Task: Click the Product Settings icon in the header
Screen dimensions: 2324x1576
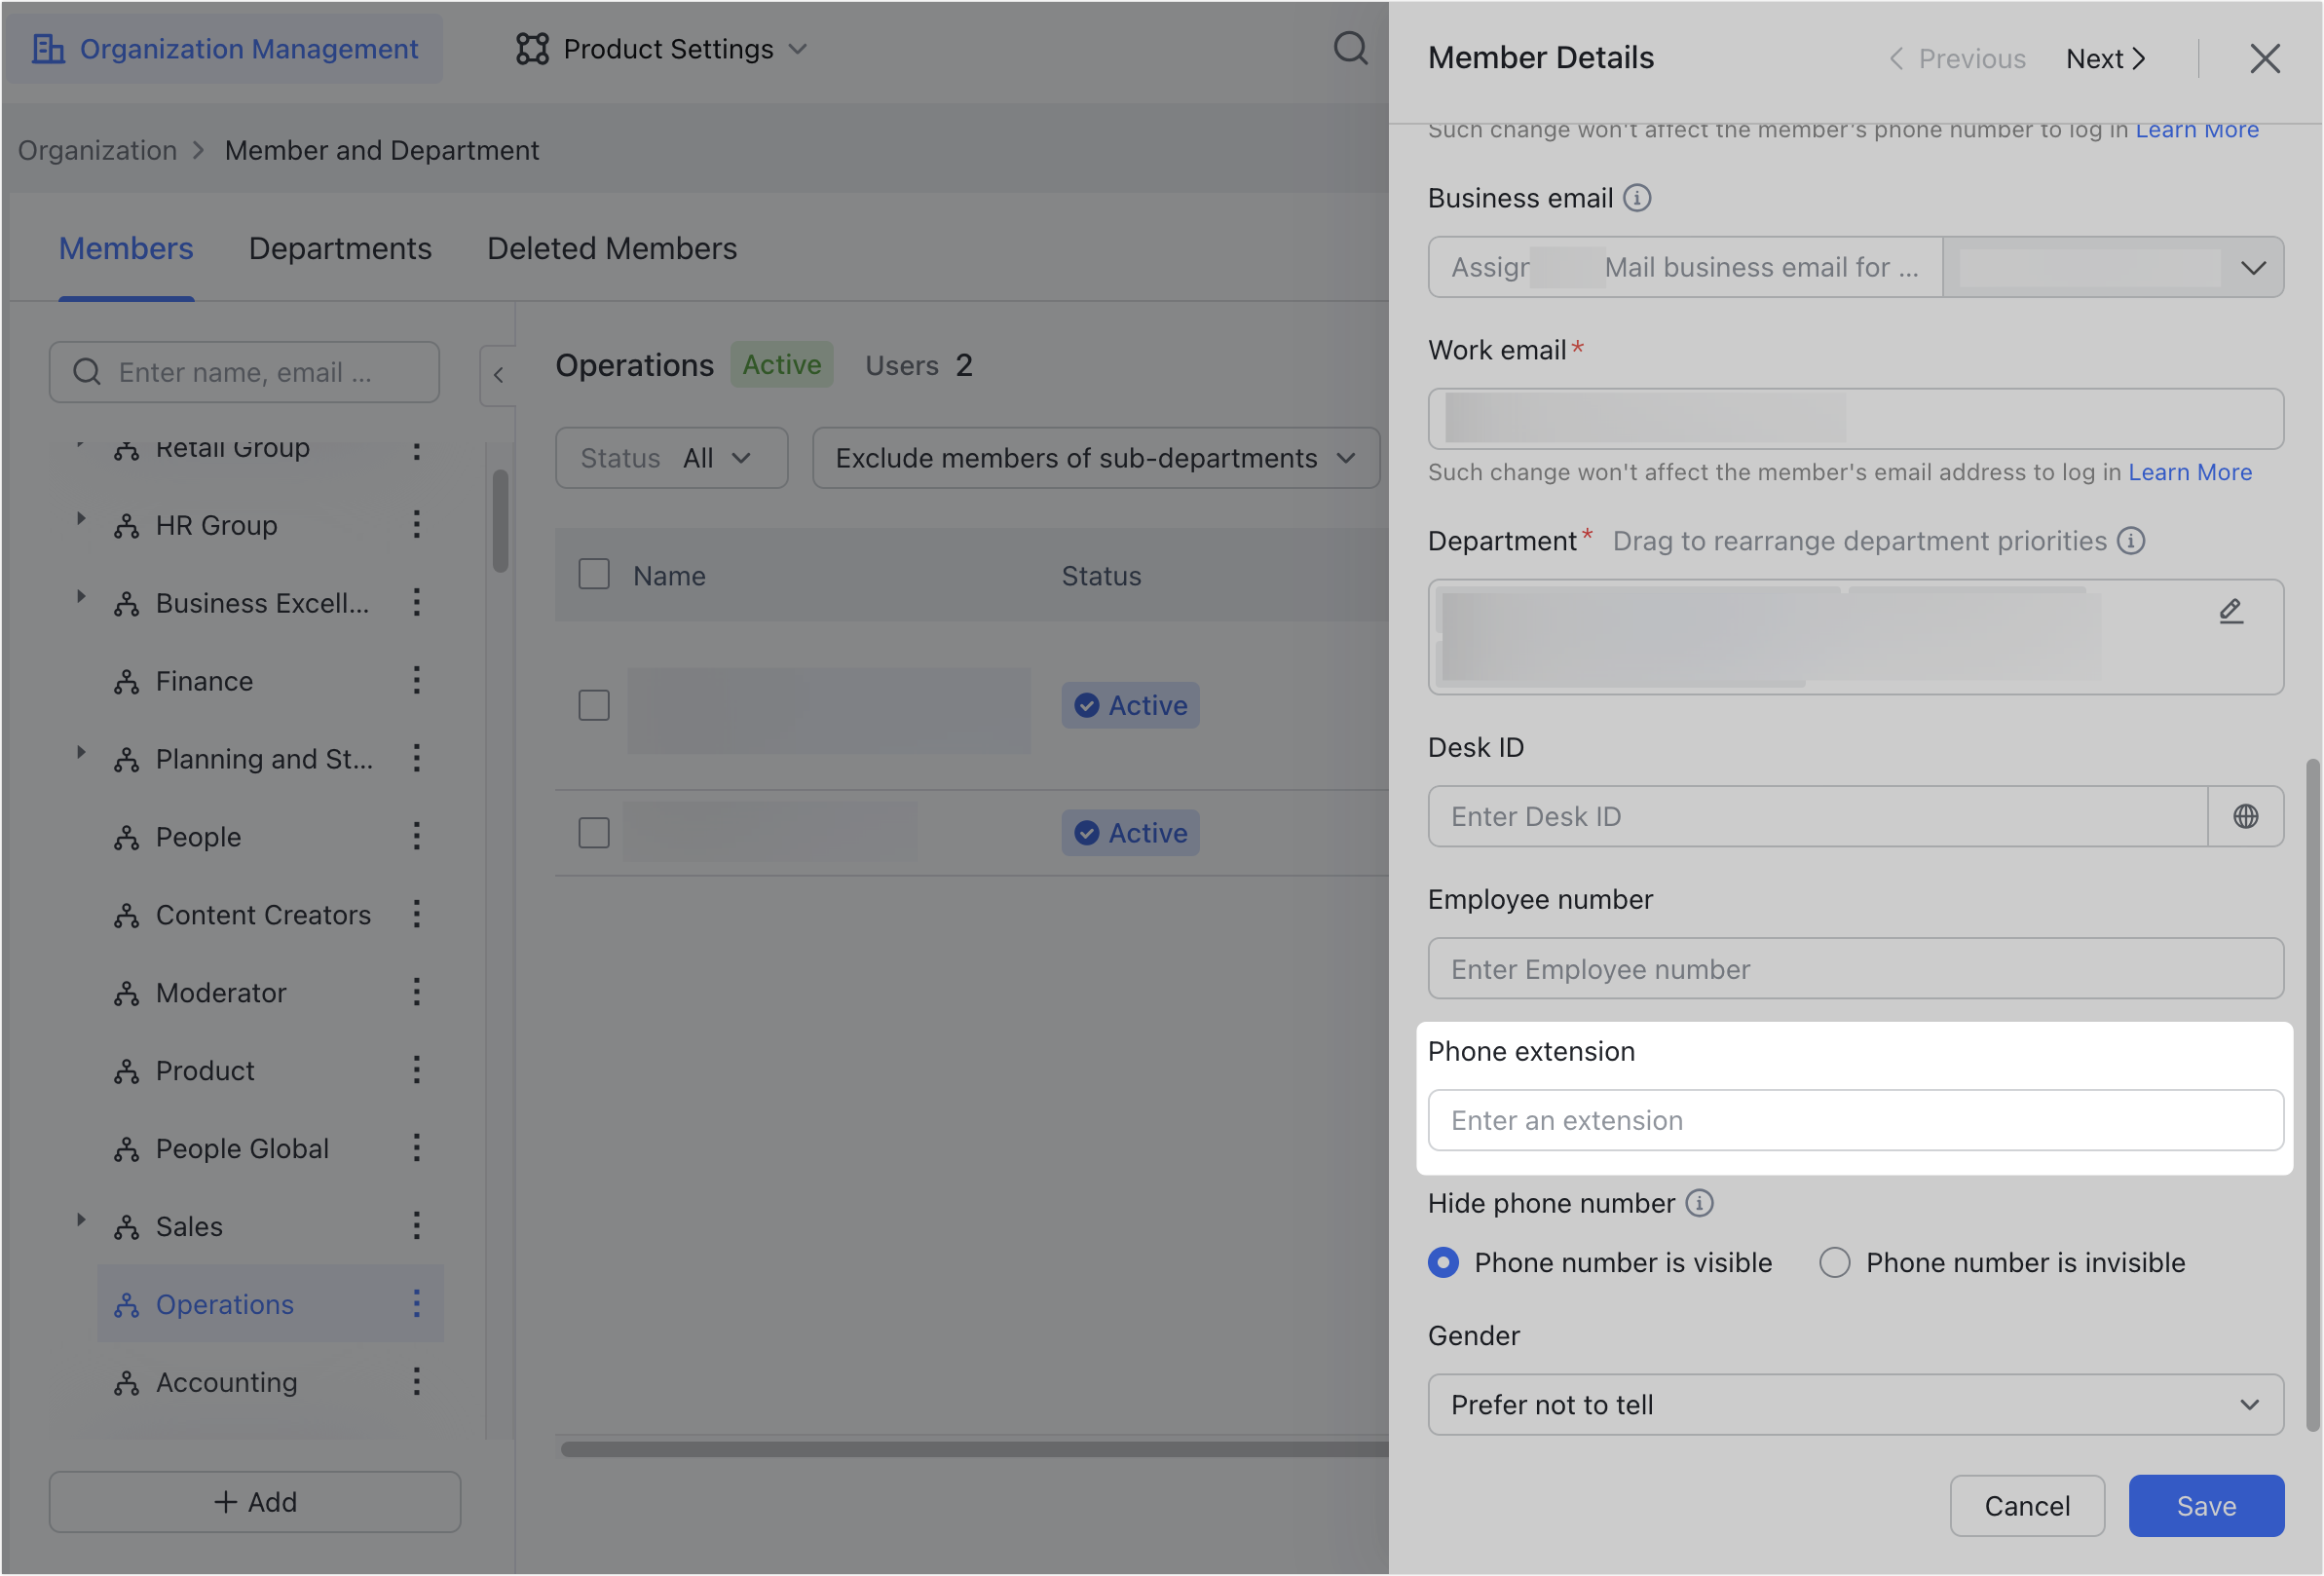Action: [533, 48]
